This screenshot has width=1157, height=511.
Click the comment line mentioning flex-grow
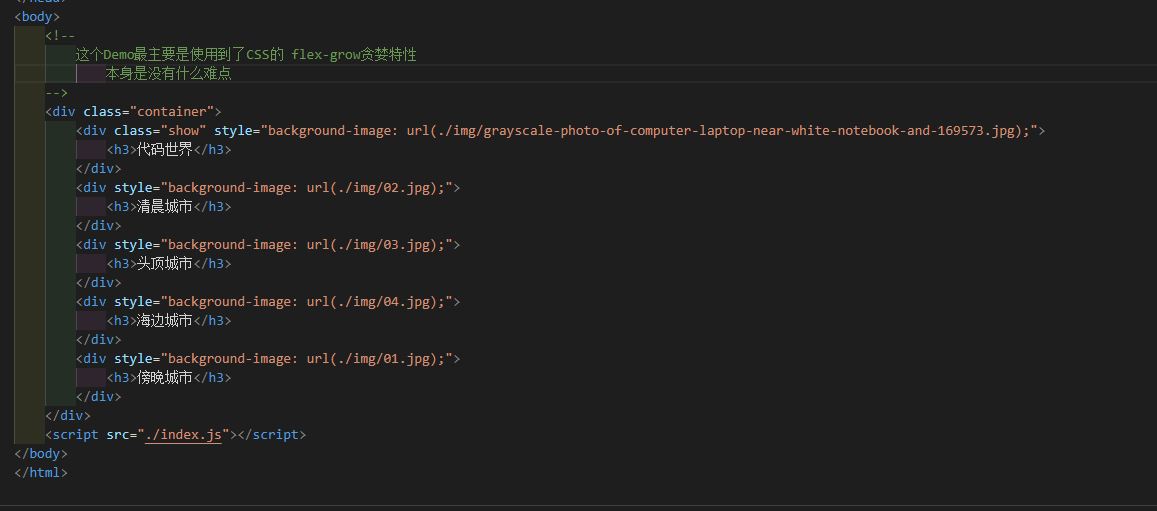246,55
